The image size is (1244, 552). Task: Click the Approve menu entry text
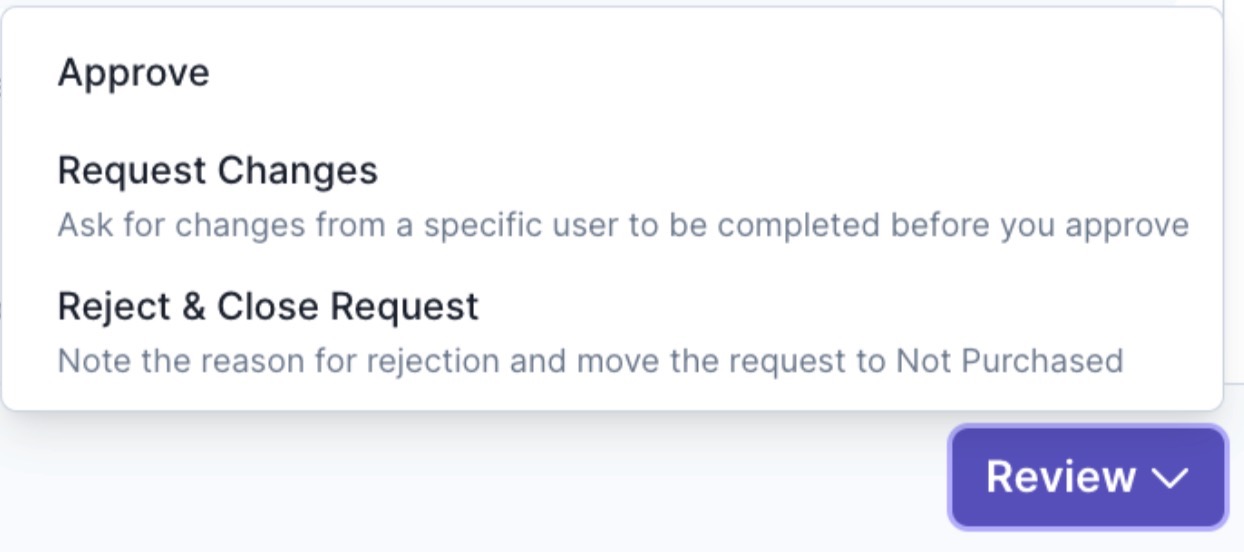click(x=134, y=73)
